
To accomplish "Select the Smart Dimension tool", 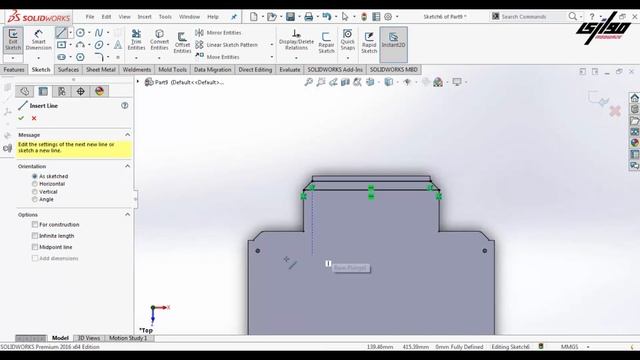I will 38,40.
